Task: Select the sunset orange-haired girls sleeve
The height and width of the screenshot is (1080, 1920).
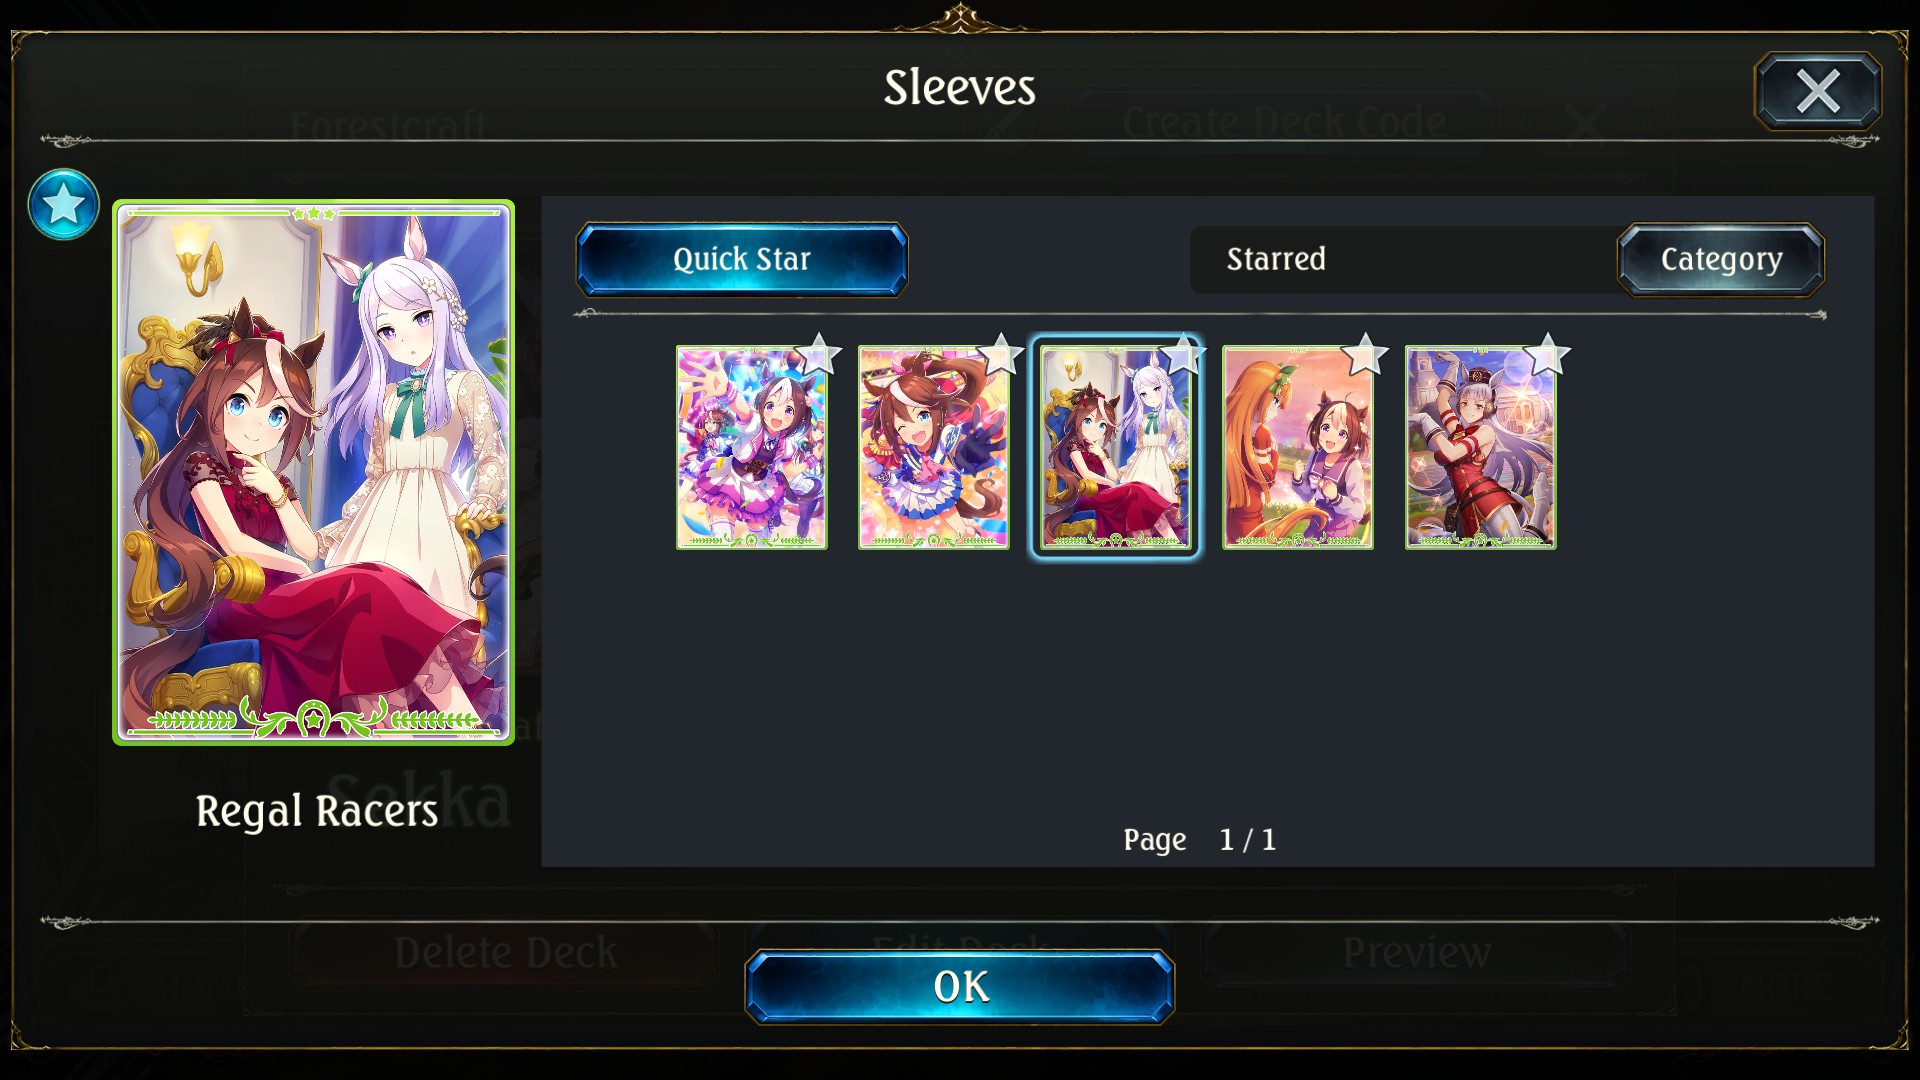Action: coord(1298,447)
